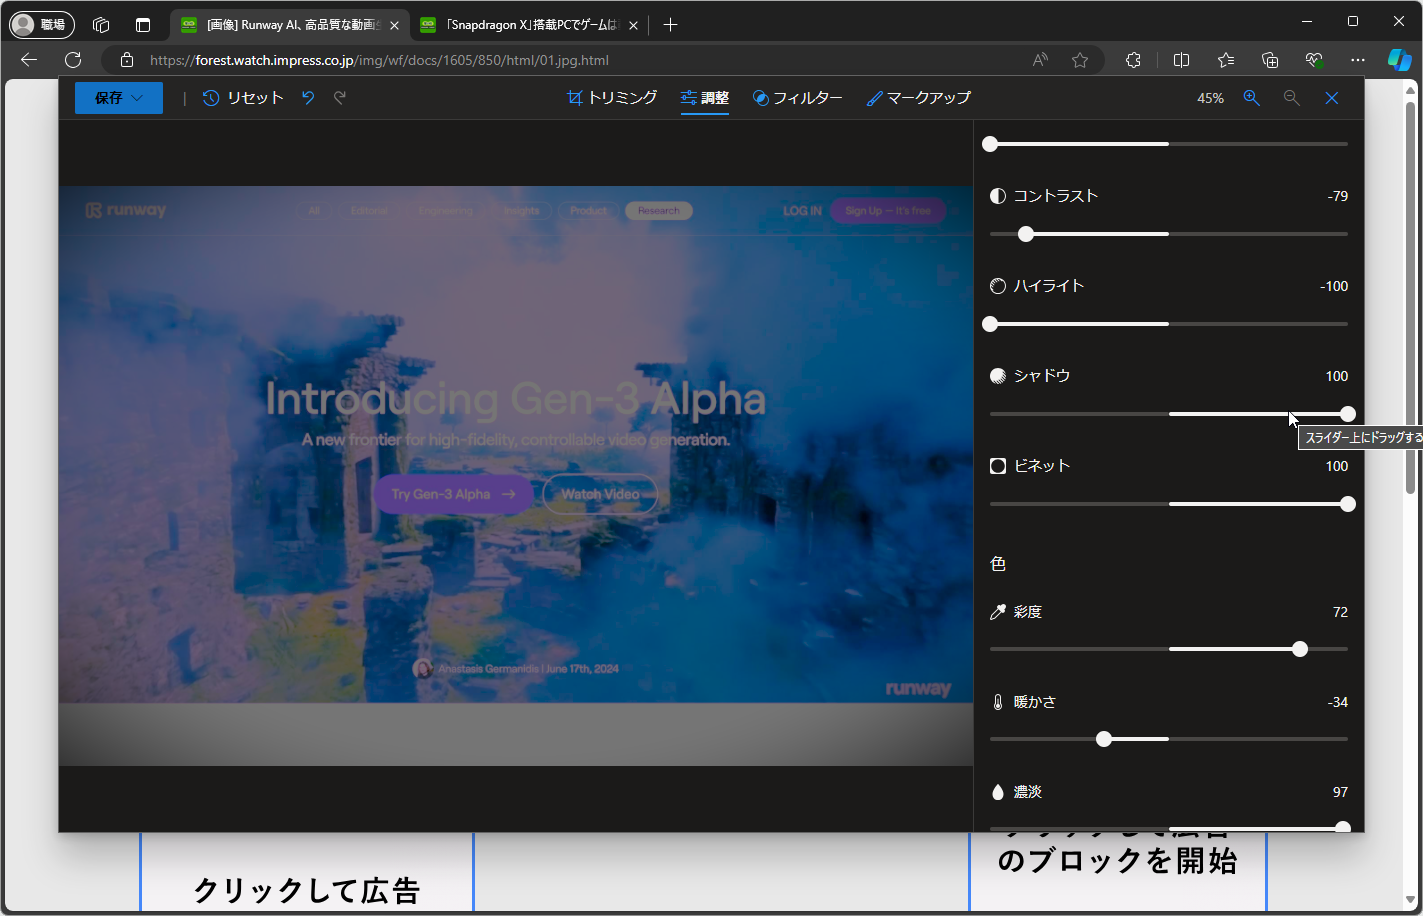Click the 45% zoom level value

click(1210, 98)
